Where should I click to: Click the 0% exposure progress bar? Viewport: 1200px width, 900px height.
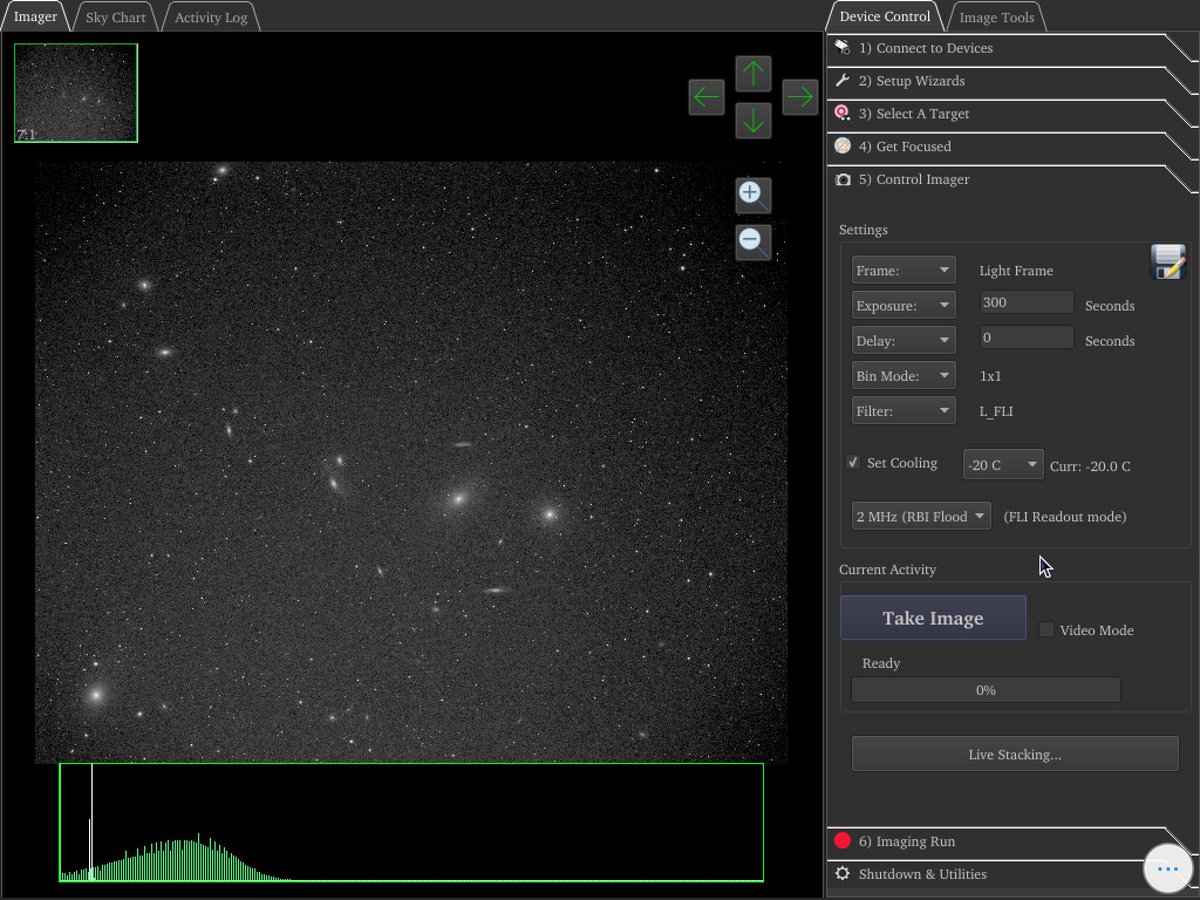(x=986, y=690)
